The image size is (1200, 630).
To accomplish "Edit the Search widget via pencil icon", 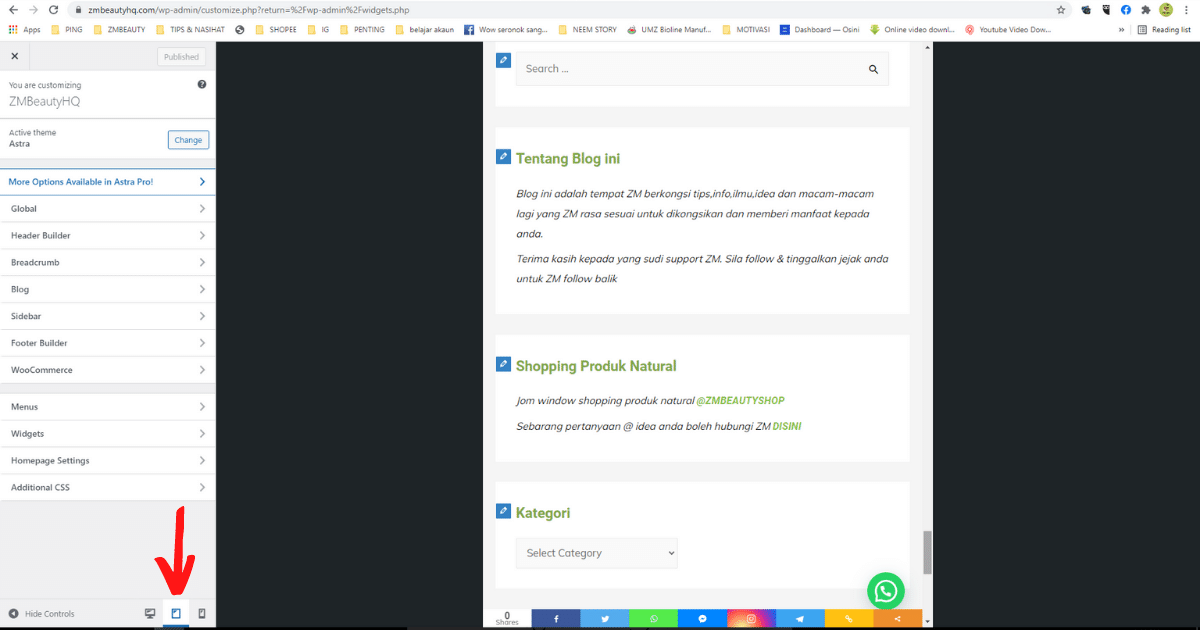I will click(503, 61).
